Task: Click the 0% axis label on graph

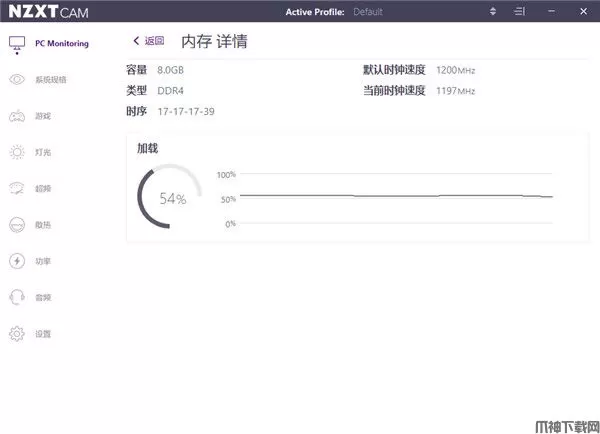Action: coord(230,224)
